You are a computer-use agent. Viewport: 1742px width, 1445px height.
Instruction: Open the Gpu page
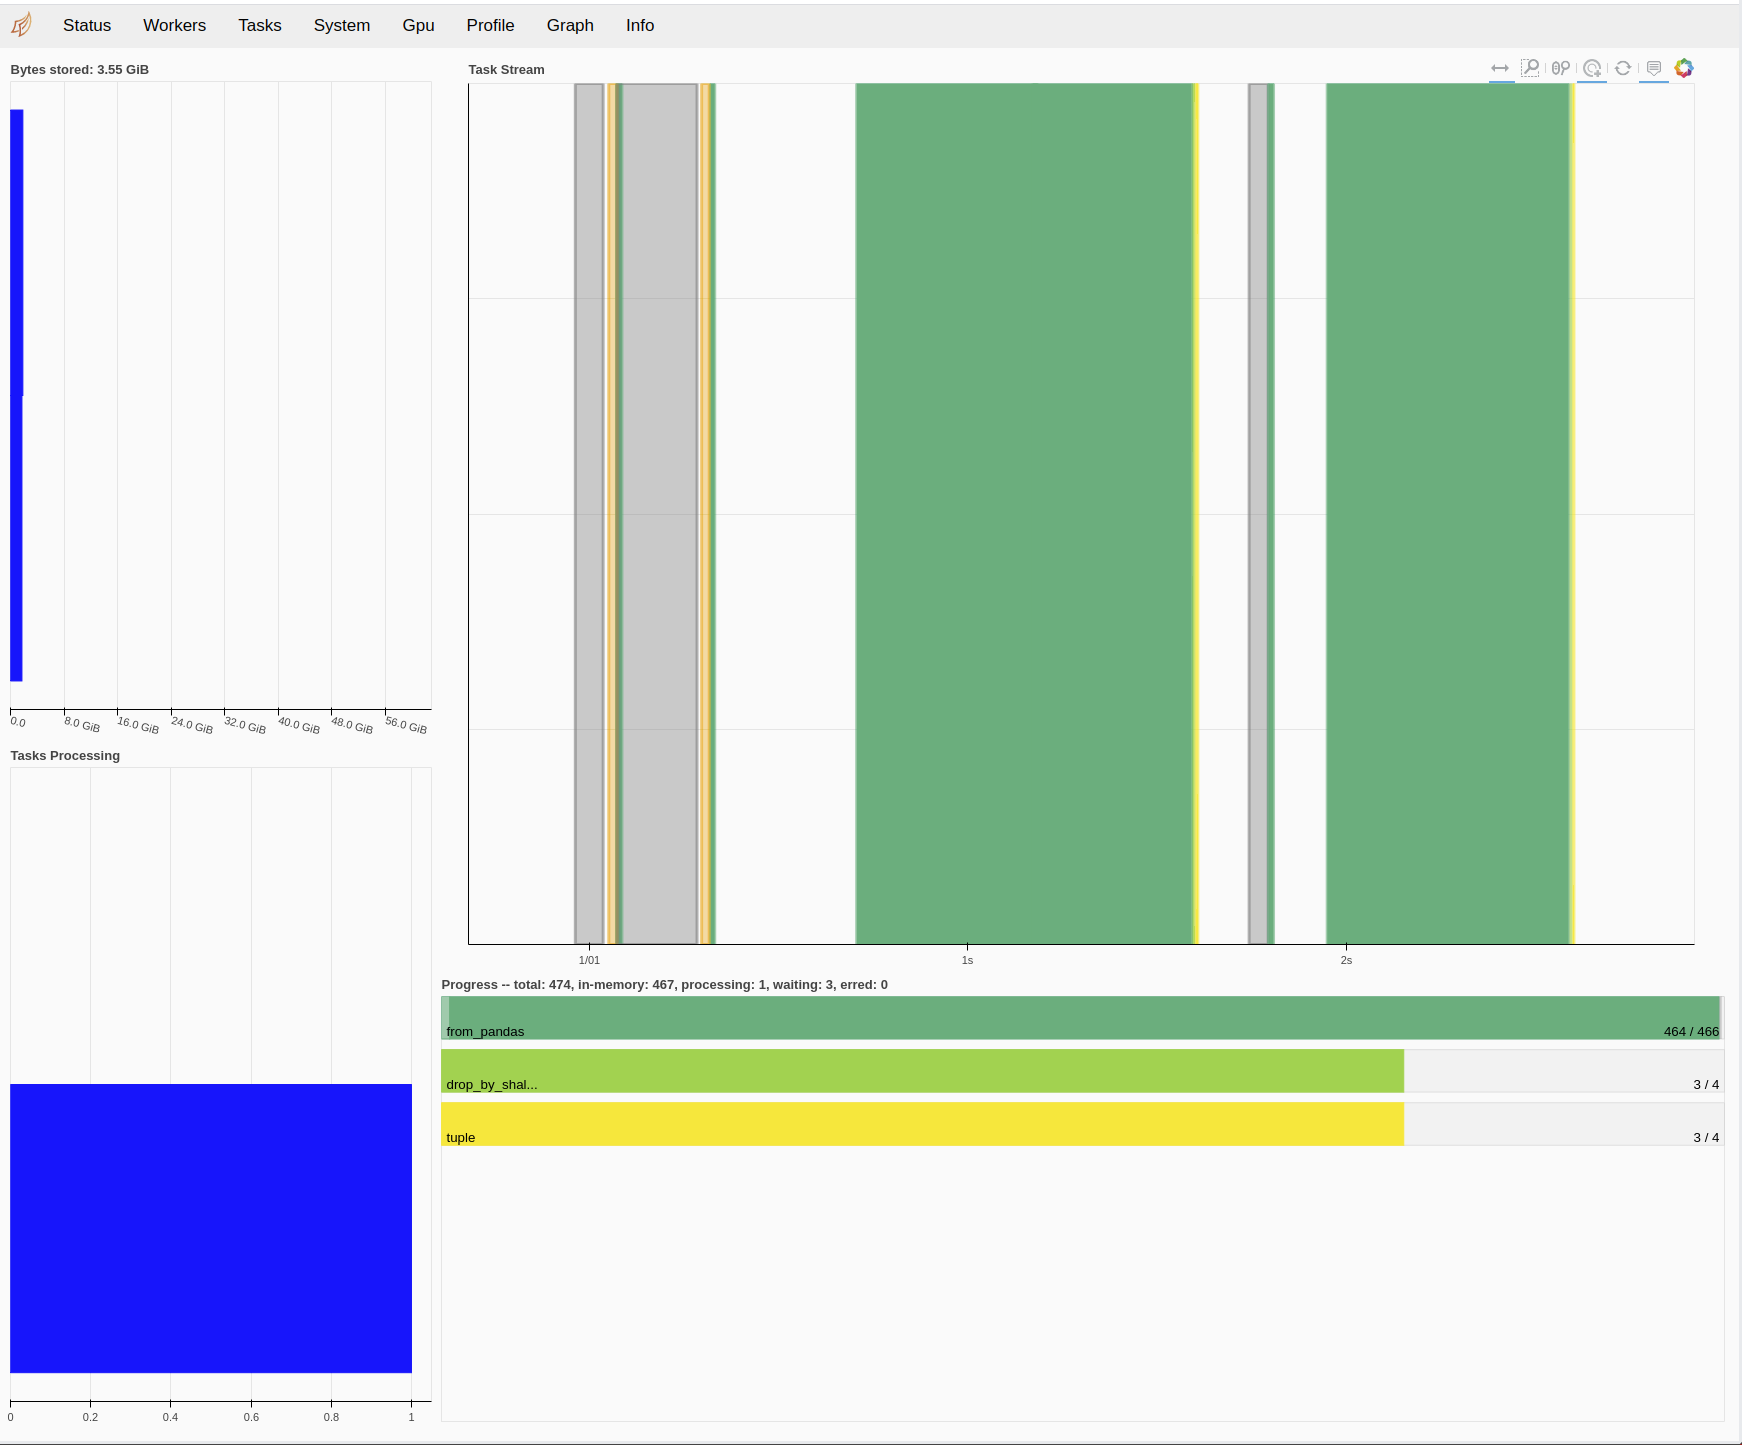[x=418, y=25]
